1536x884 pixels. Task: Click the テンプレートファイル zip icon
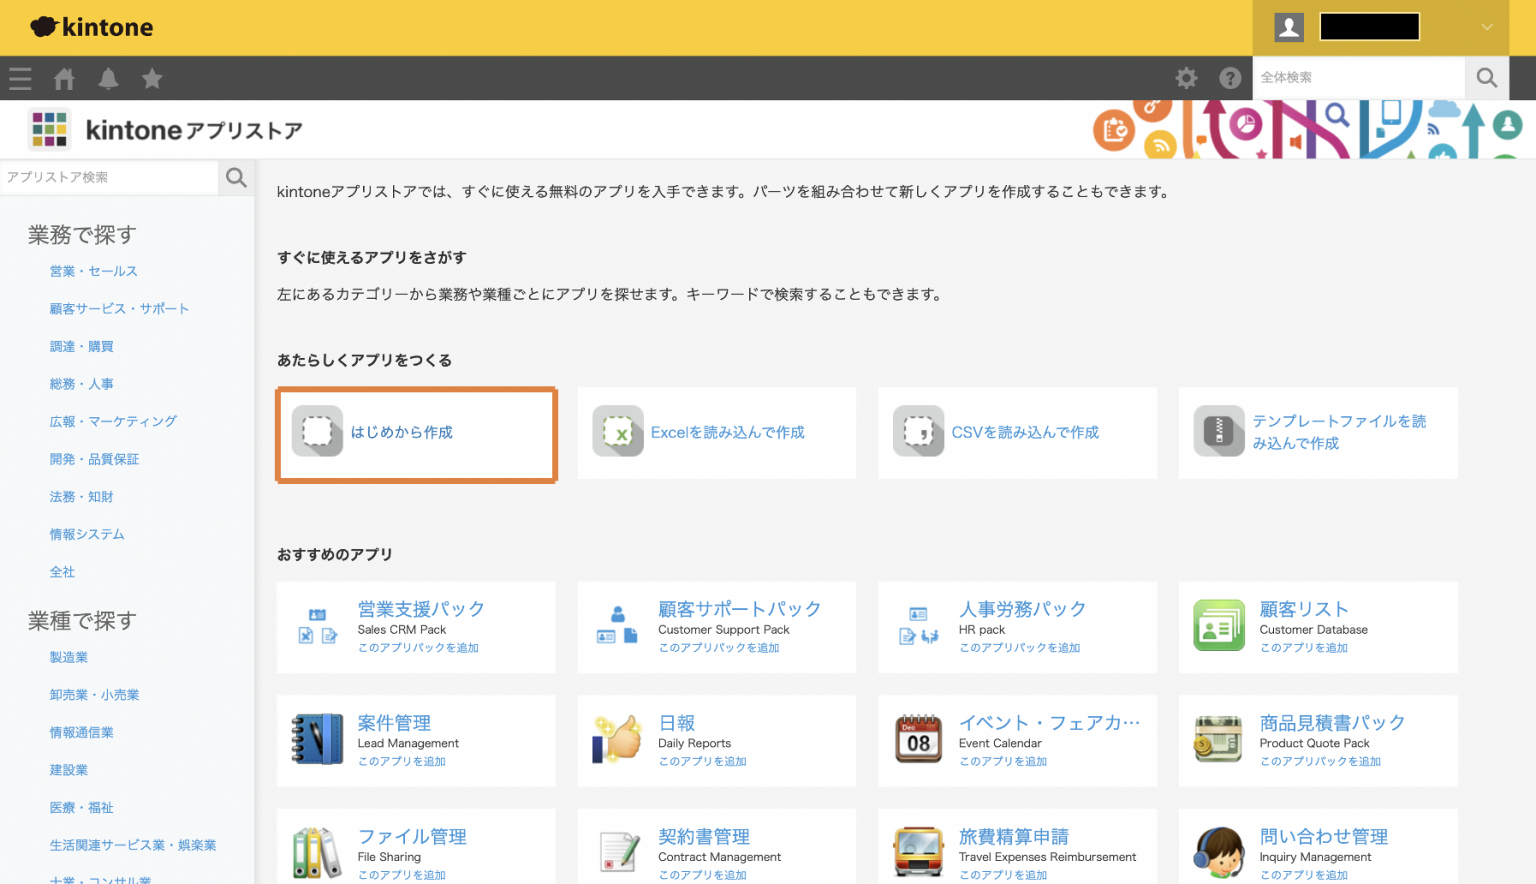click(1219, 431)
